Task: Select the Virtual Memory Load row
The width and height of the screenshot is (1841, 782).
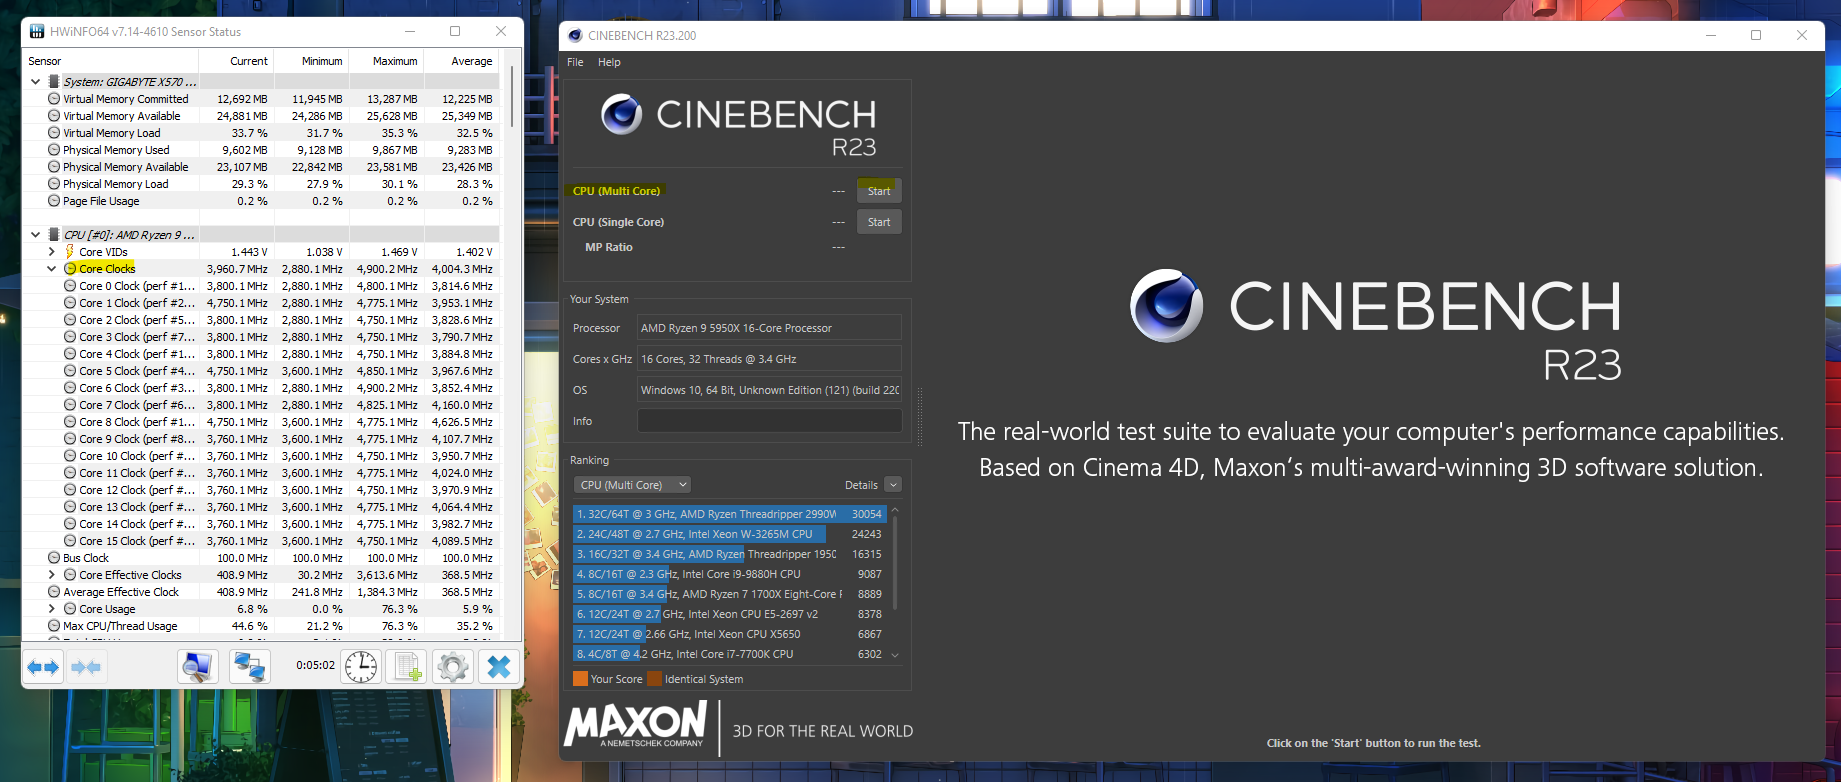Action: click(x=262, y=133)
